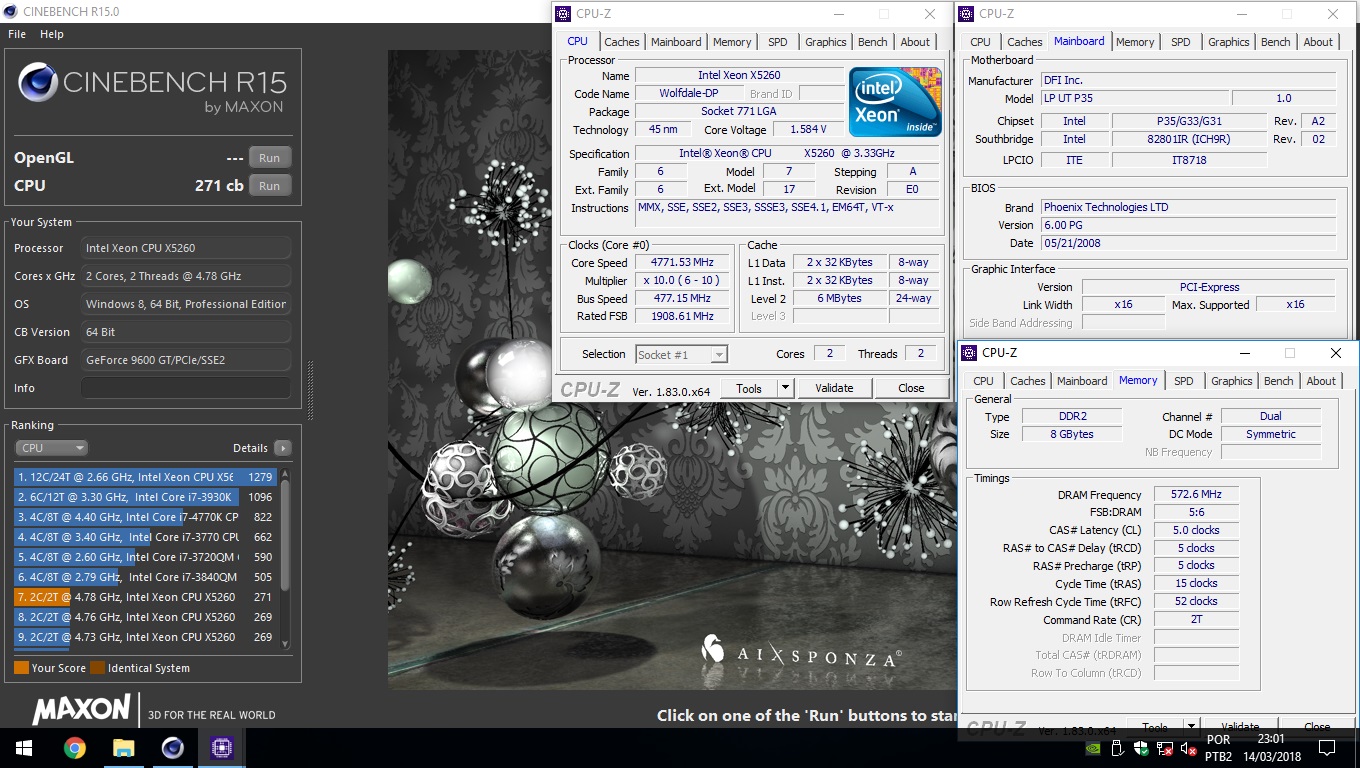1360x768 pixels.
Task: Switch to CPU-Z taskbar icon
Action: [x=221, y=748]
